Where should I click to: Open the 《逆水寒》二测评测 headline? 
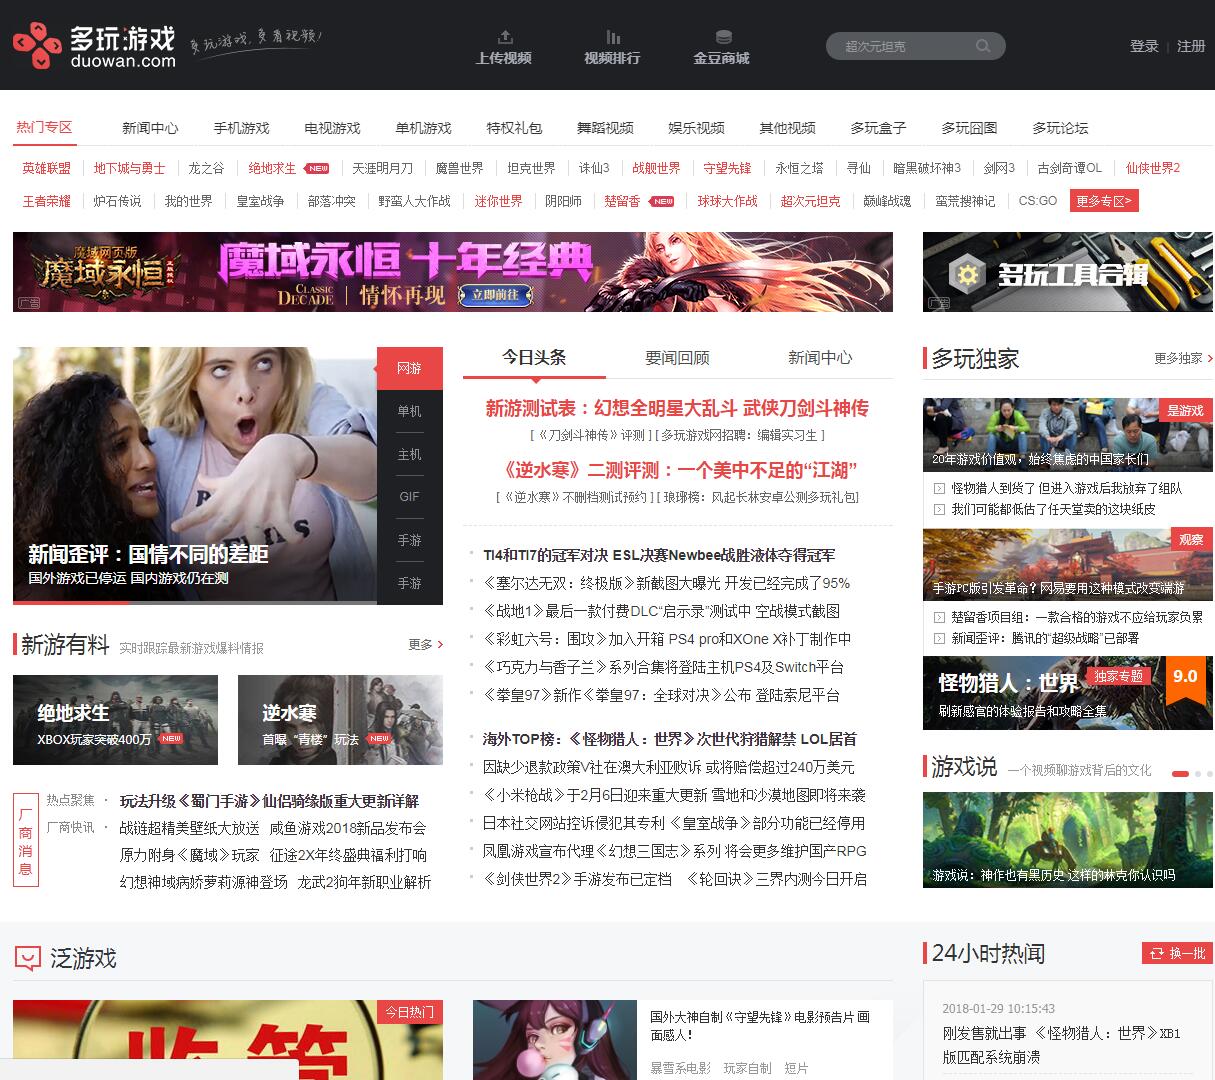tap(677, 470)
